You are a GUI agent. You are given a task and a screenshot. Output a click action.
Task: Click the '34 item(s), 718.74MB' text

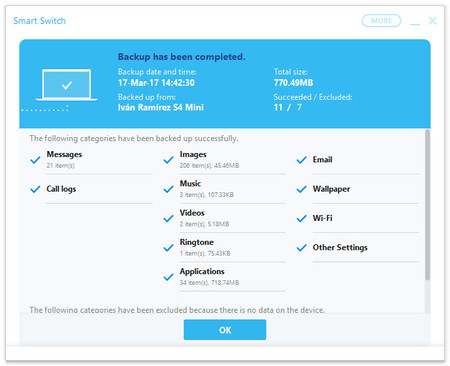(209, 283)
